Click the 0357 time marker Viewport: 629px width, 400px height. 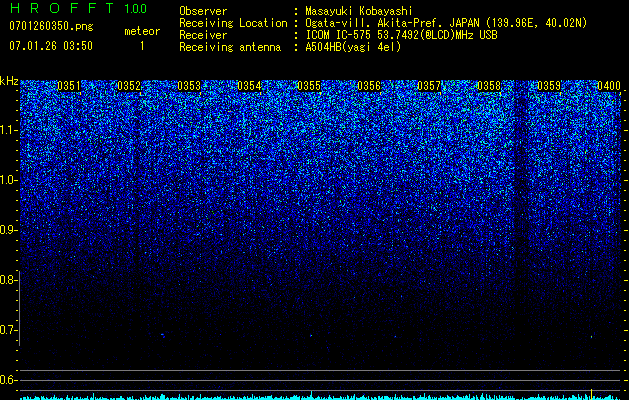tap(429, 86)
